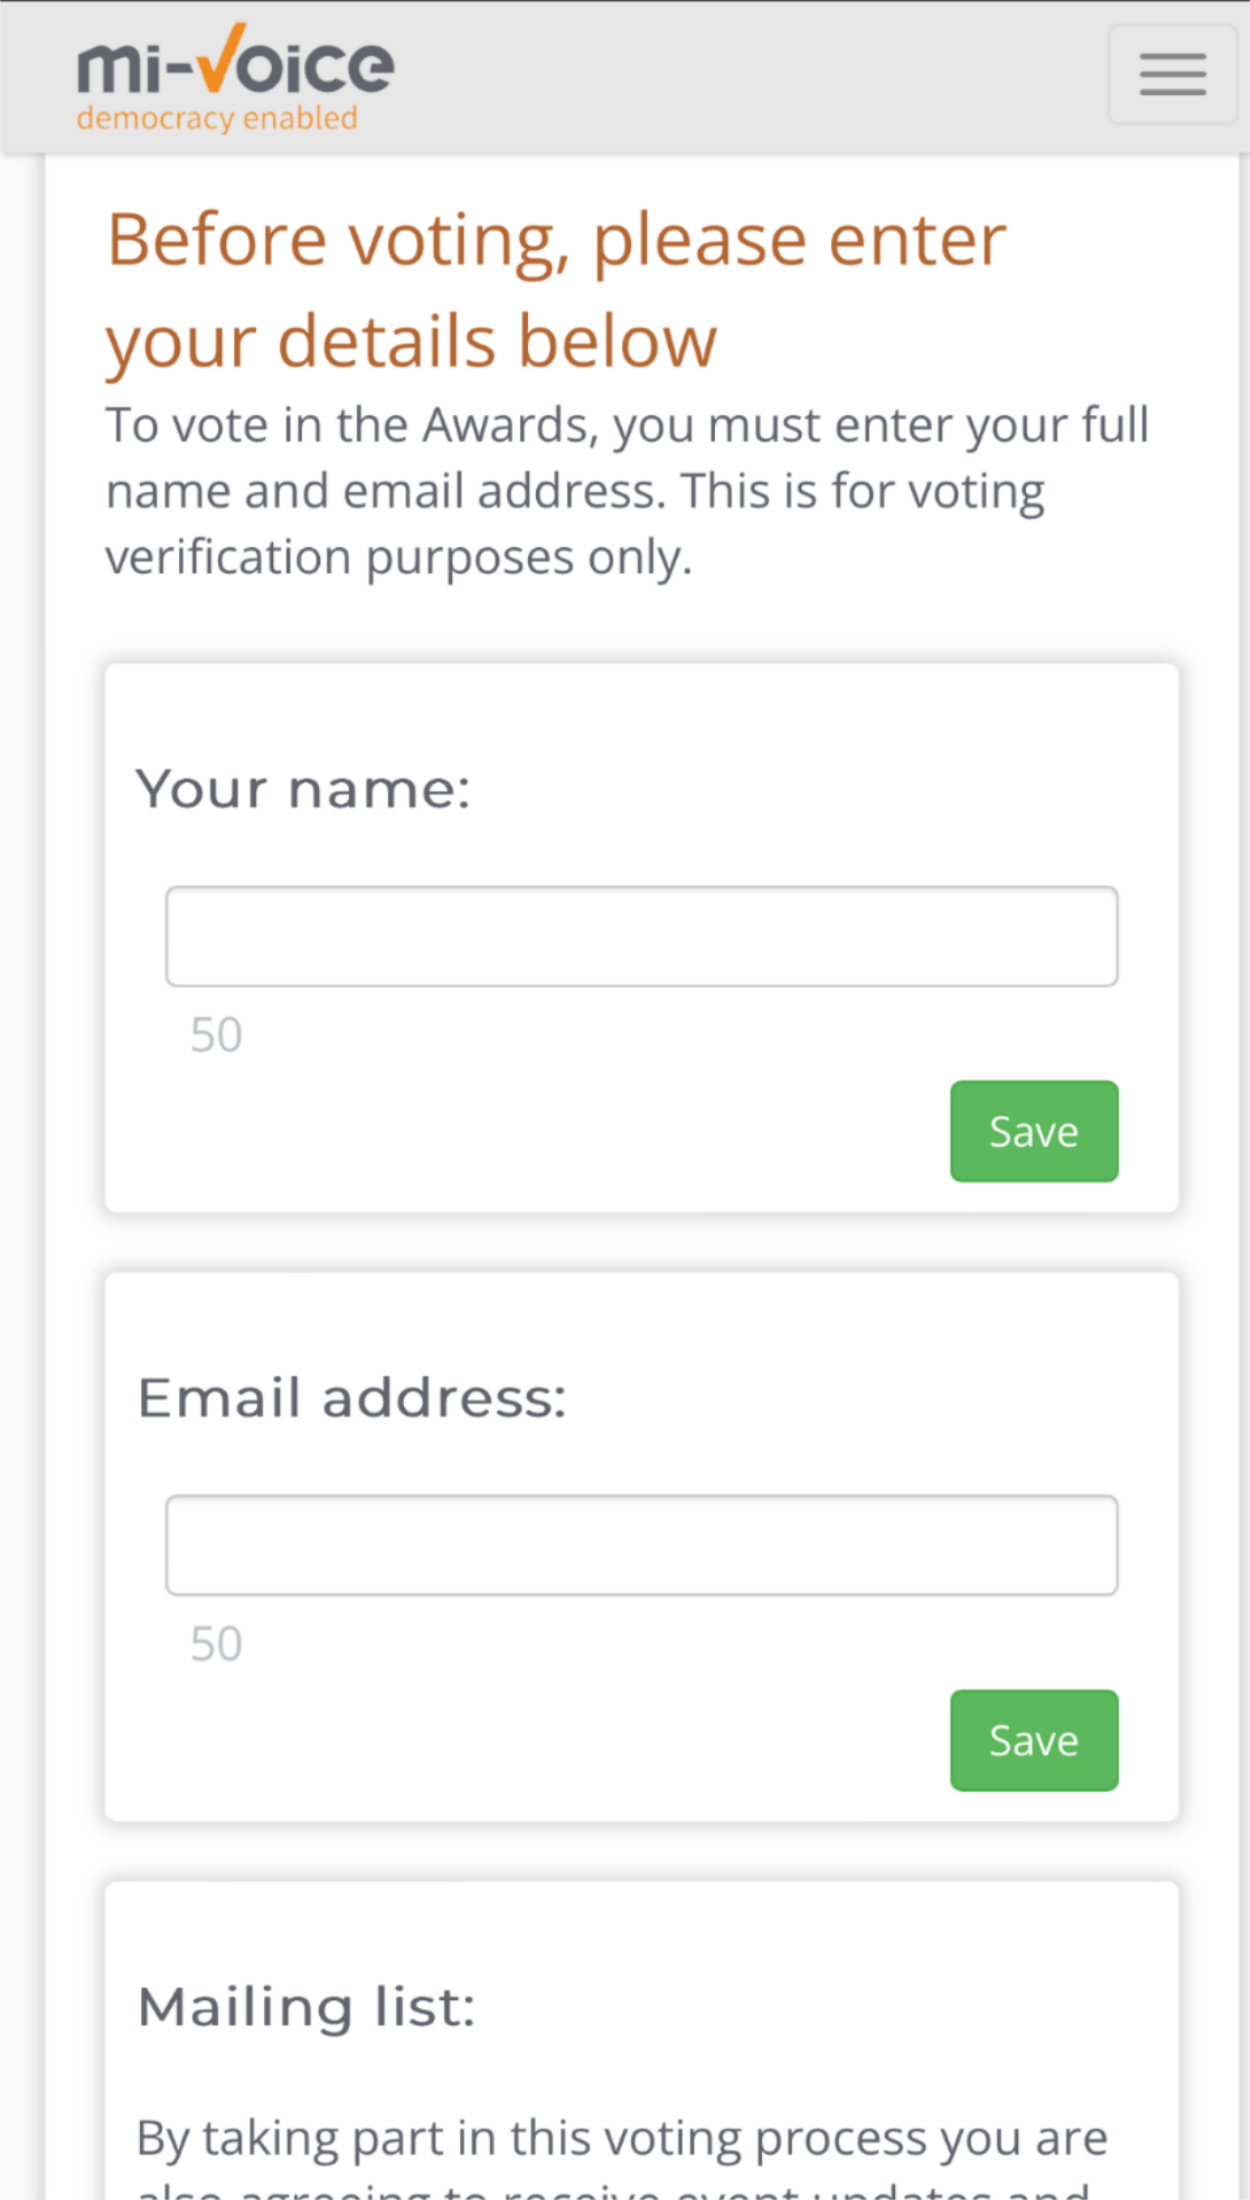The width and height of the screenshot is (1250, 2200).
Task: Focus the Your name text field
Action: pyautogui.click(x=641, y=936)
